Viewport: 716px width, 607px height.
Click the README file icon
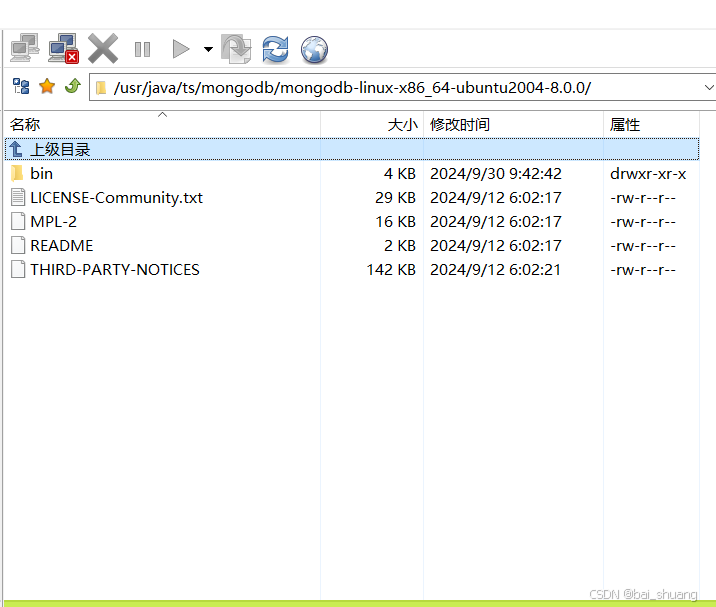point(18,245)
